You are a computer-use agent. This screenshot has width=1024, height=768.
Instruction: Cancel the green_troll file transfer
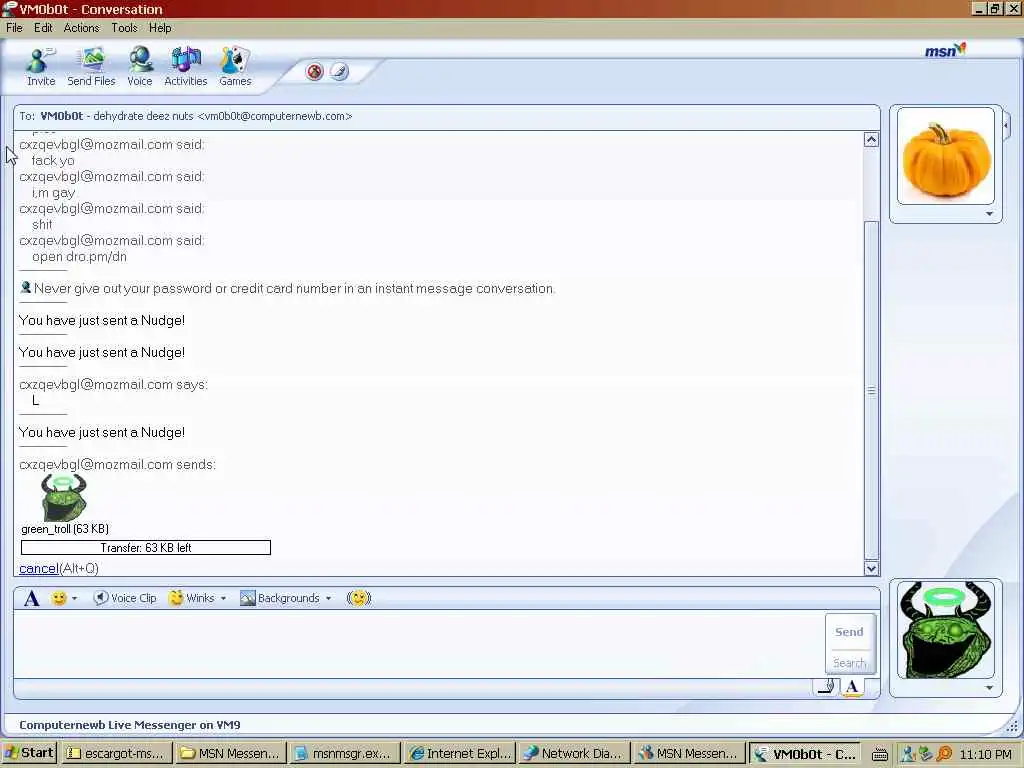pos(39,568)
